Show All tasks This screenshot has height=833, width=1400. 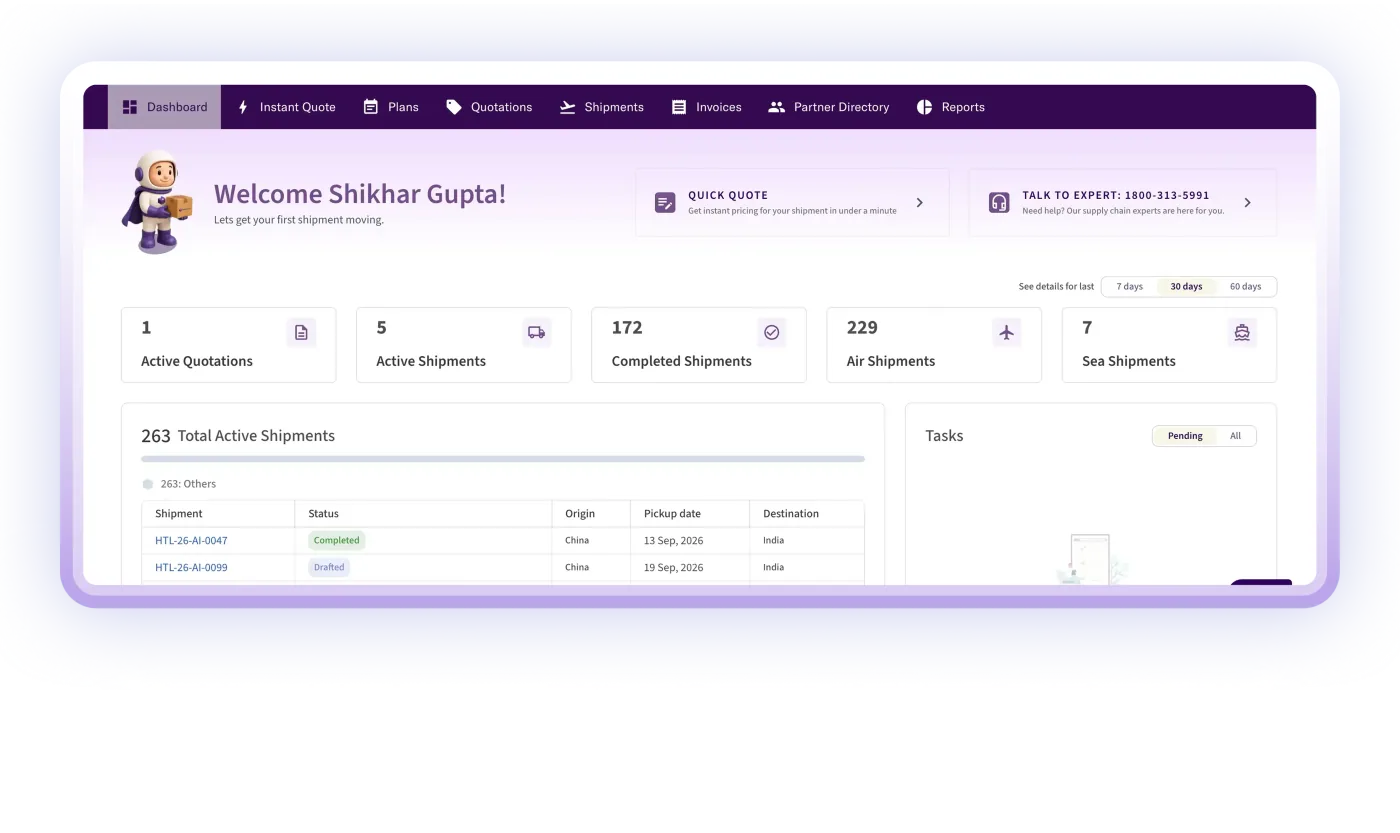click(x=1236, y=436)
